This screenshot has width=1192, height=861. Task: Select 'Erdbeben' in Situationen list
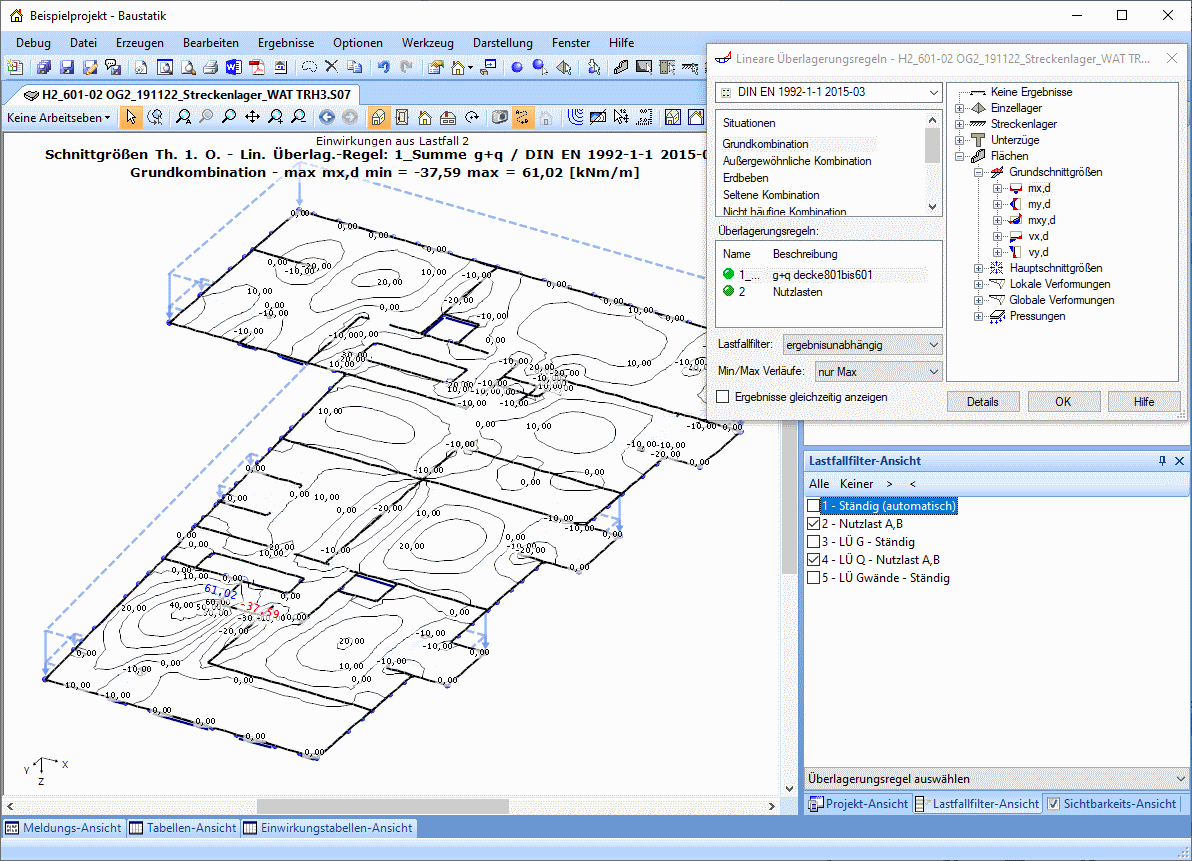745,178
